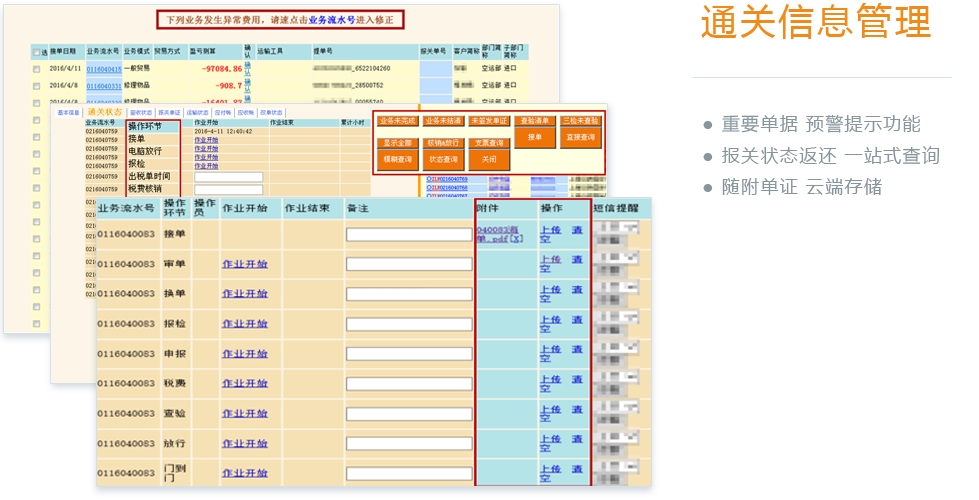This screenshot has height=500, width=979.
Task: Open the 查验清单 button
Action: (x=535, y=121)
